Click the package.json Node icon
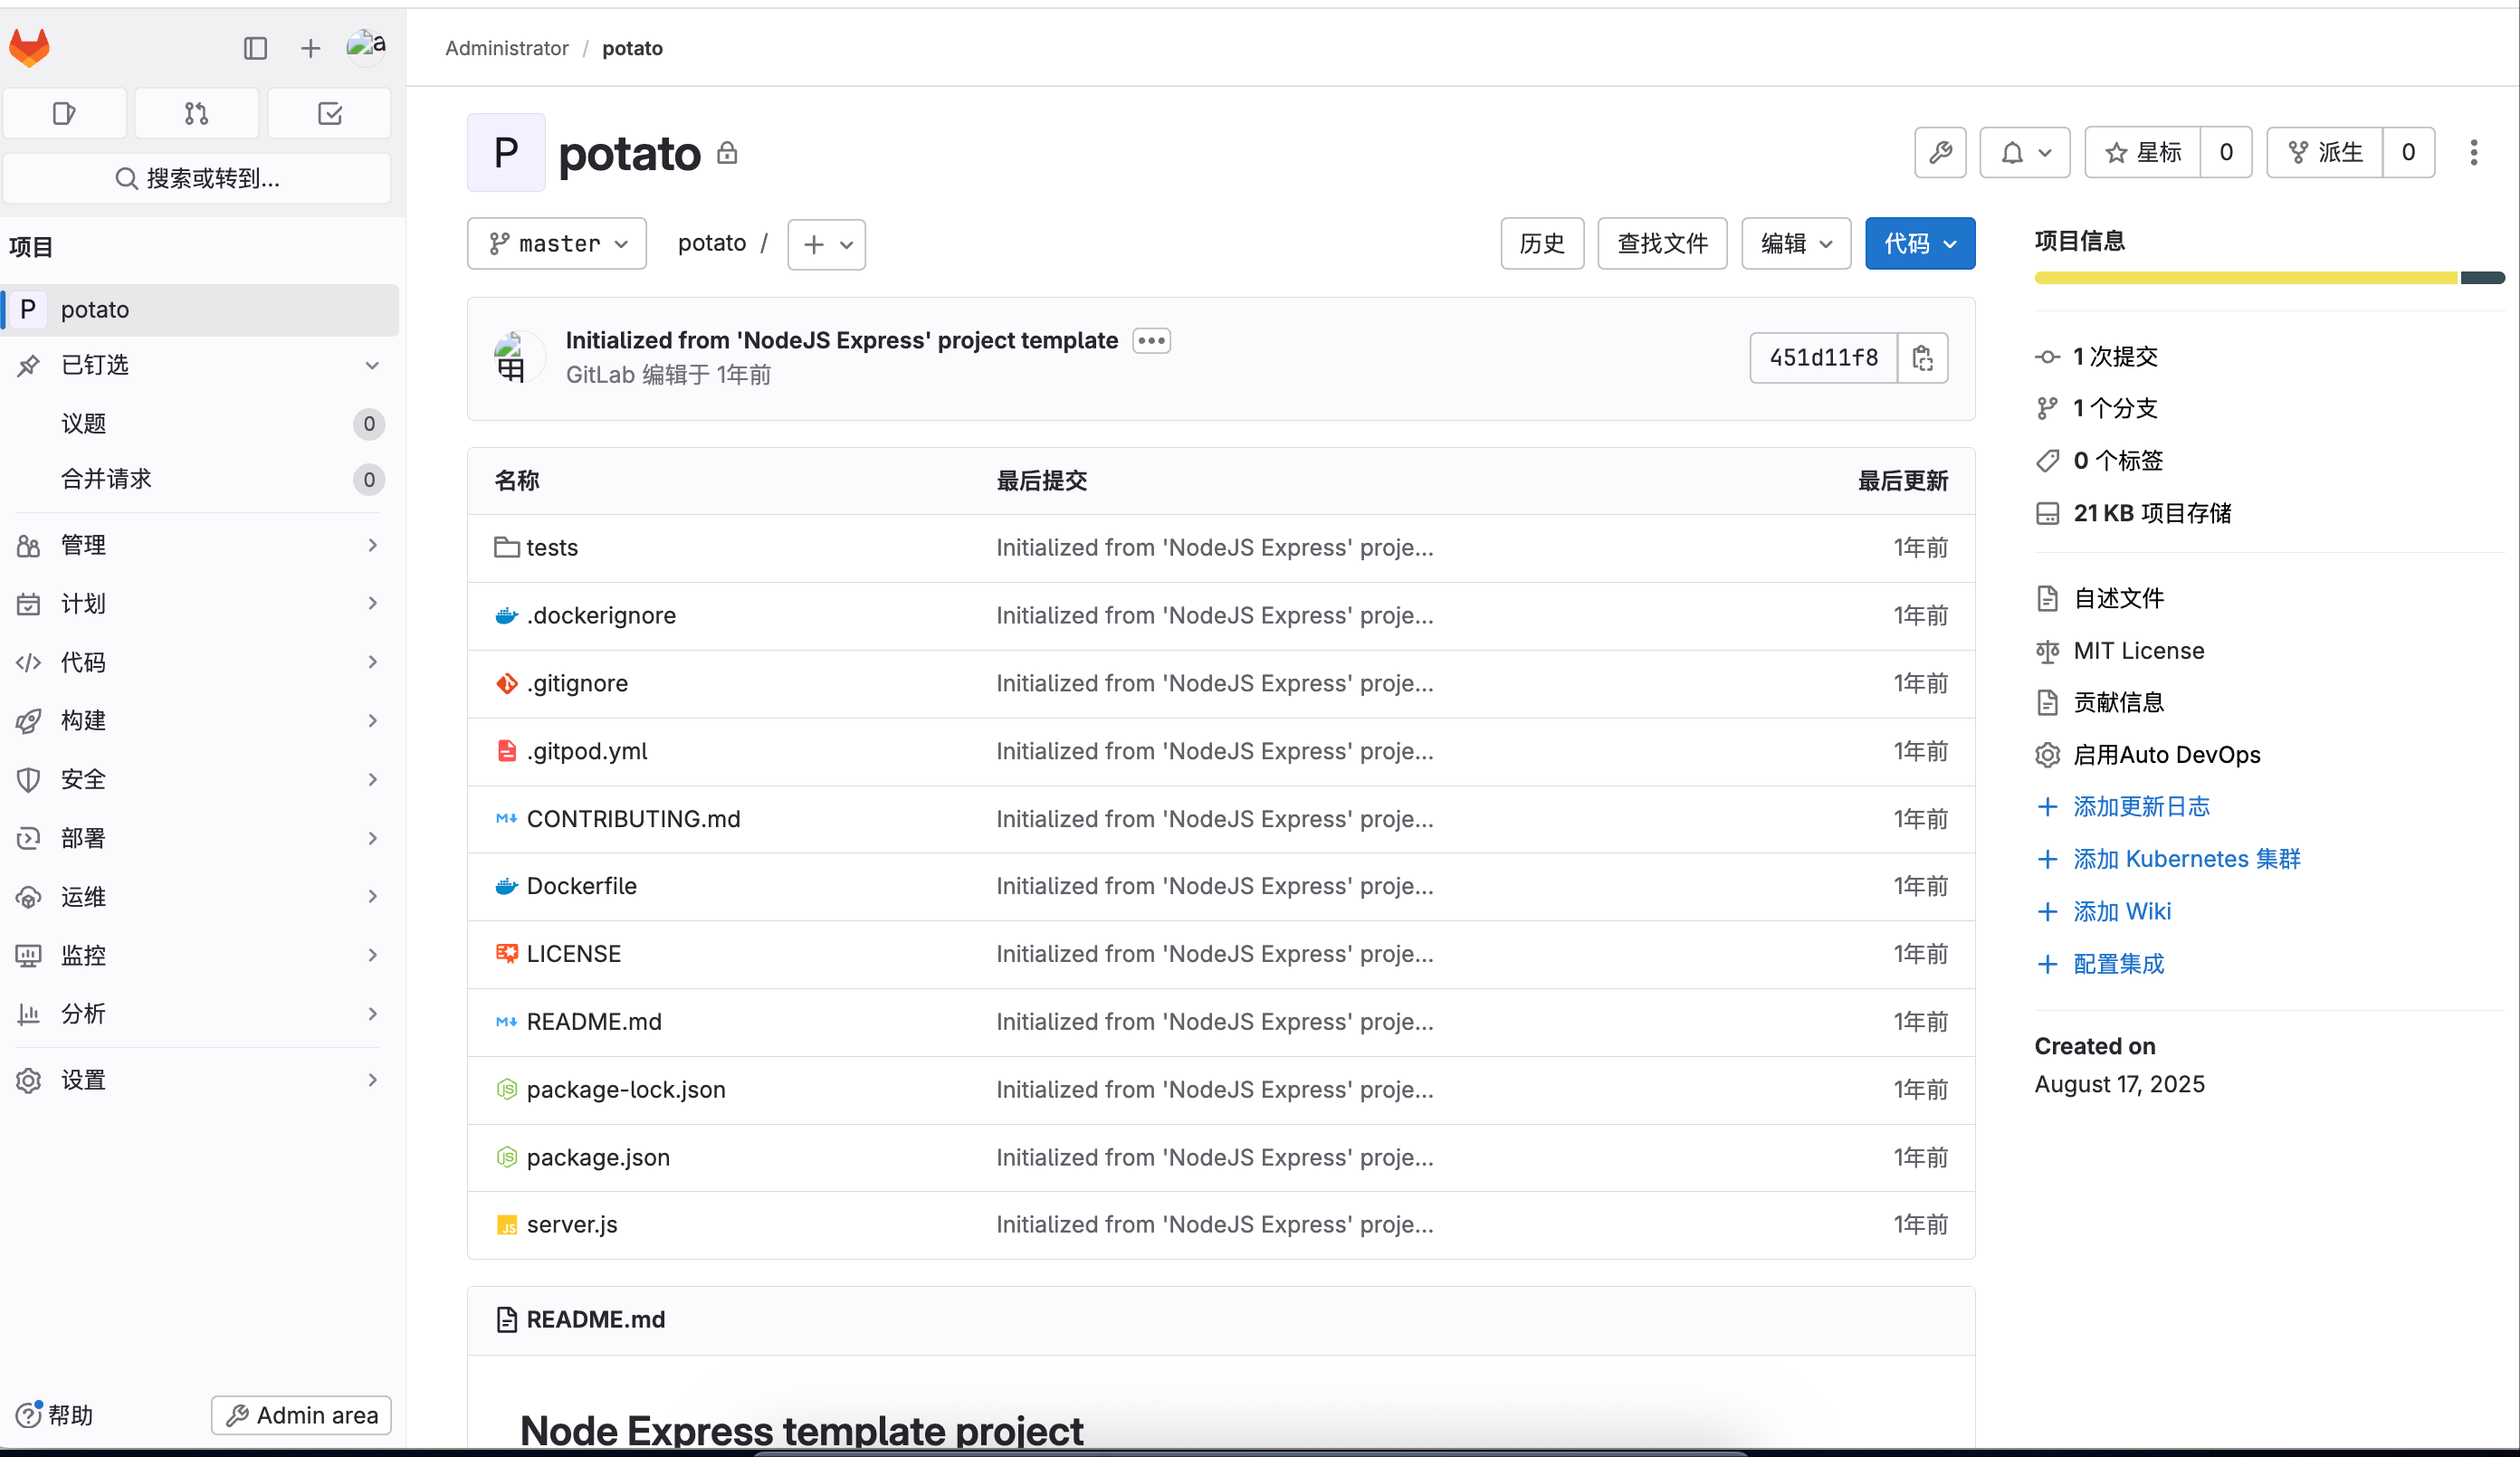The height and width of the screenshot is (1457, 2520). 507,1157
